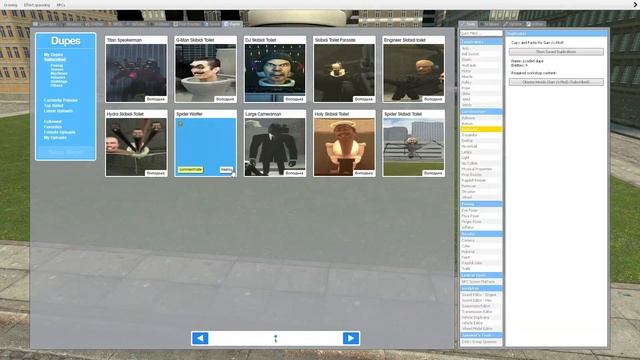Select the Thruster tool
This screenshot has height=360, width=640.
[x=481, y=191]
